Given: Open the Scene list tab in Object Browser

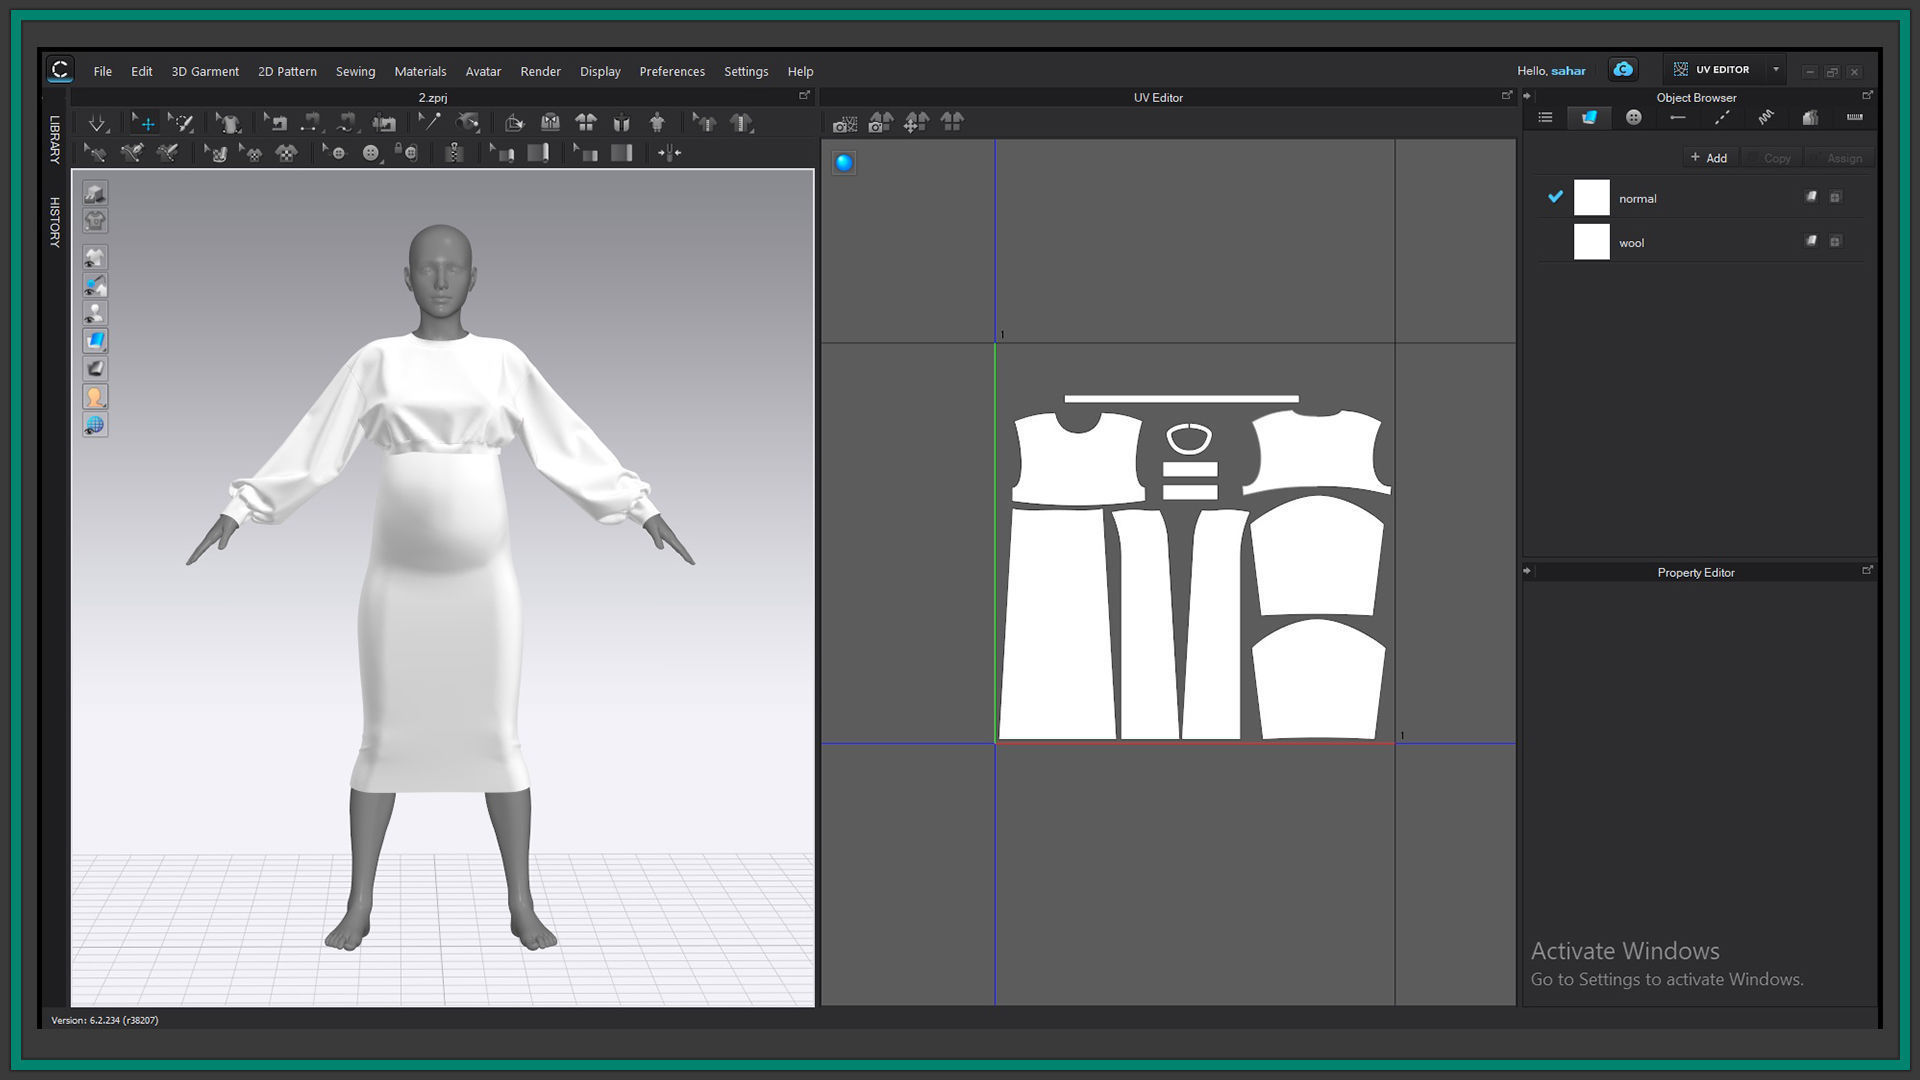Looking at the screenshot, I should pyautogui.click(x=1545, y=118).
